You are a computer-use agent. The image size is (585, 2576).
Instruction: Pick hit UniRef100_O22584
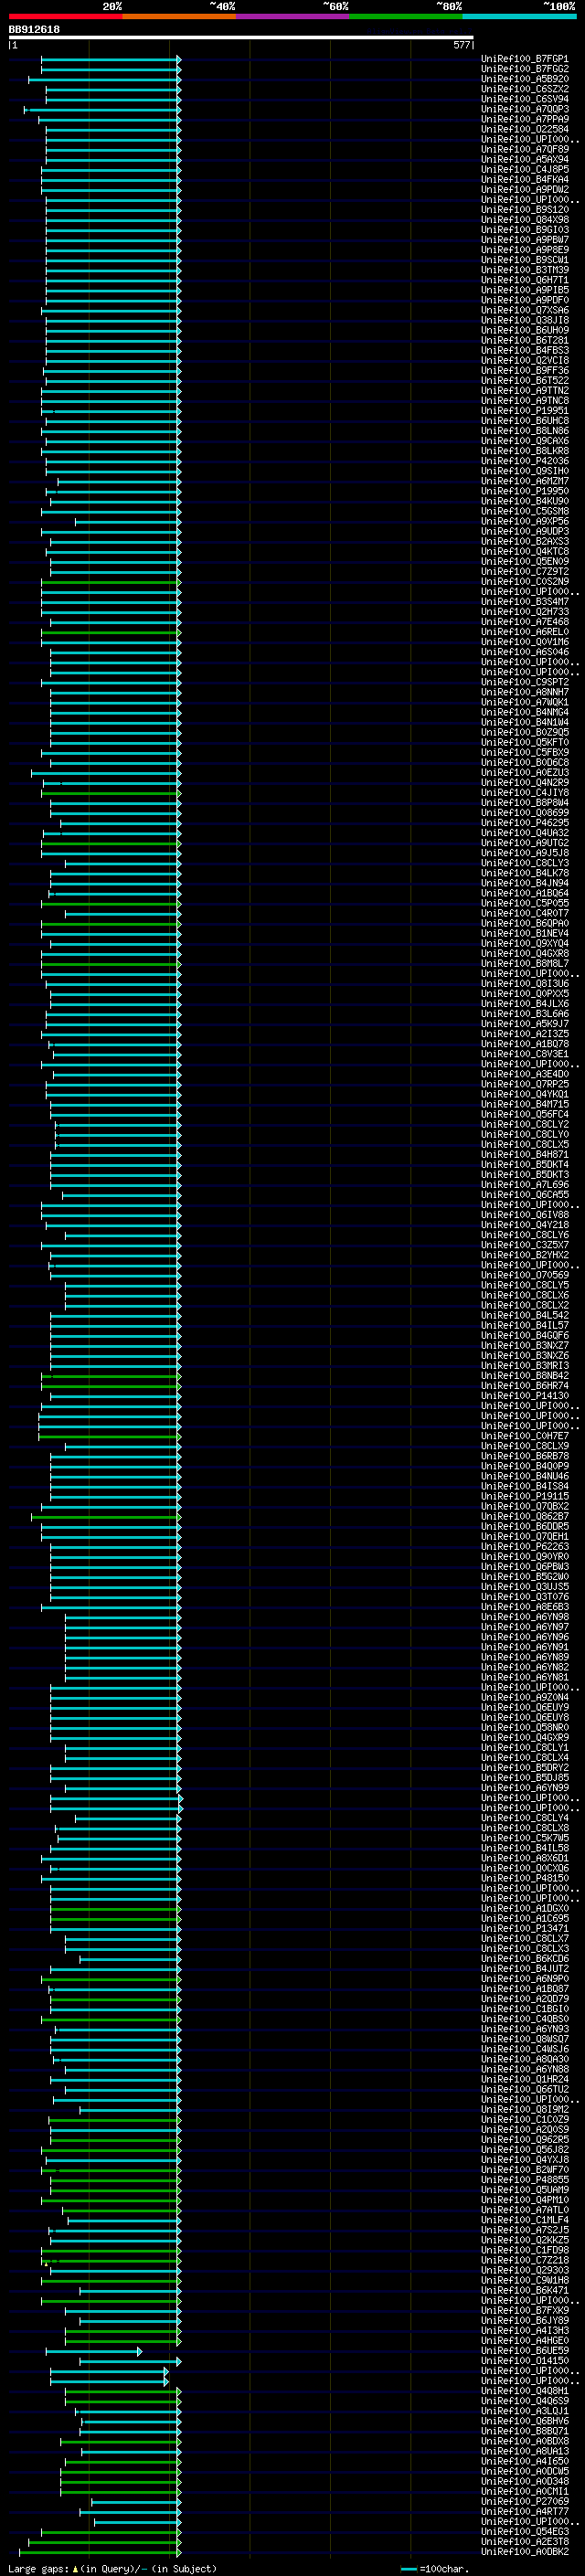tap(524, 129)
